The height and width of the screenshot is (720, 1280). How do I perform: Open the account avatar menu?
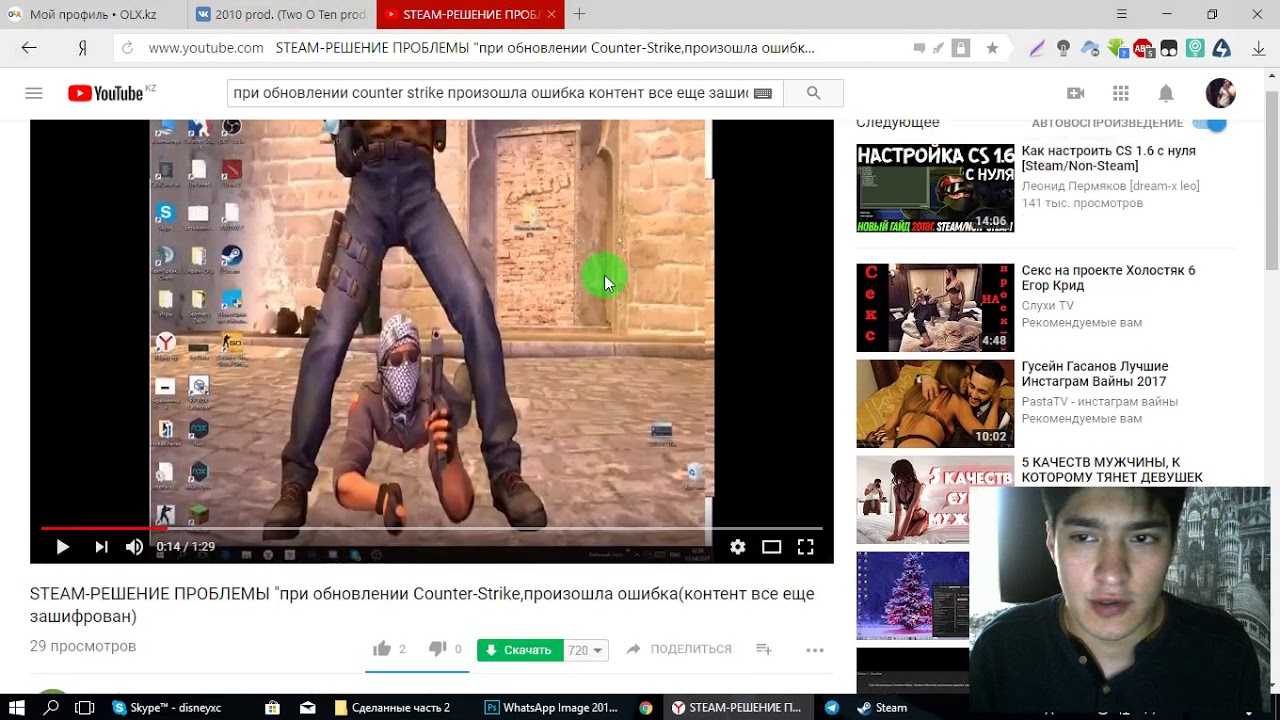coord(1220,93)
